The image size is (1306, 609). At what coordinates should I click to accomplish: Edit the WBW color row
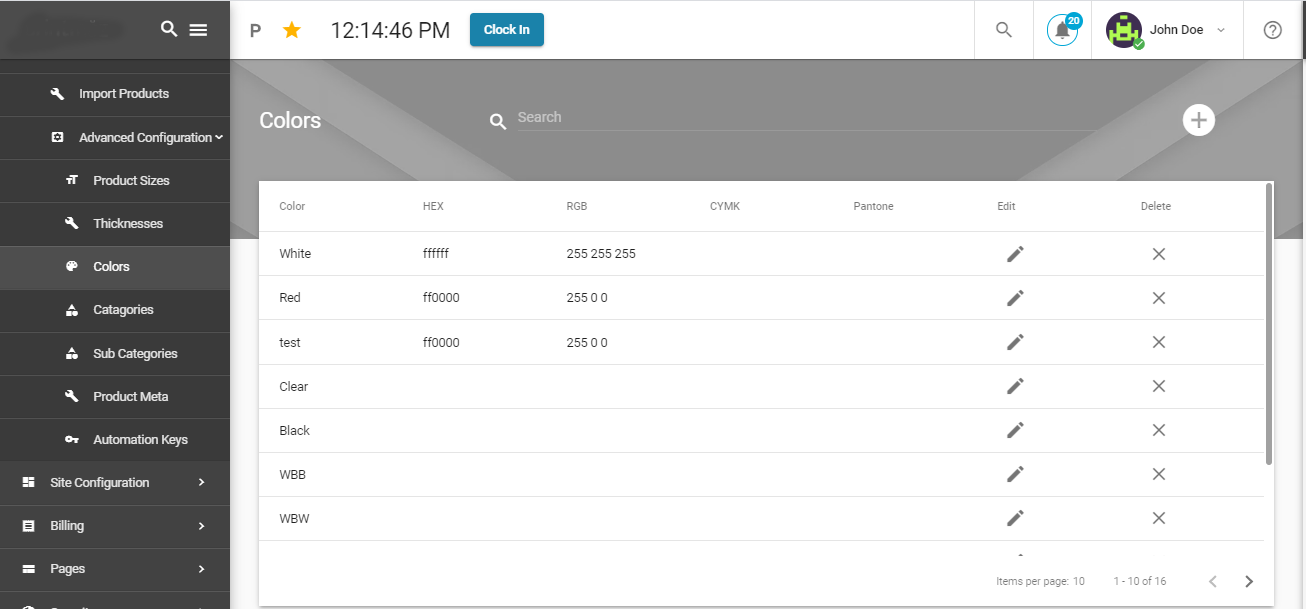pyautogui.click(x=1015, y=518)
